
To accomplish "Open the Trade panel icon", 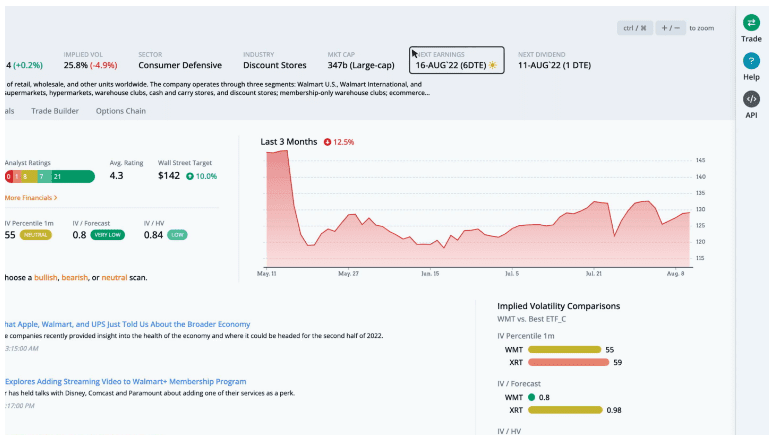I will pos(751,23).
